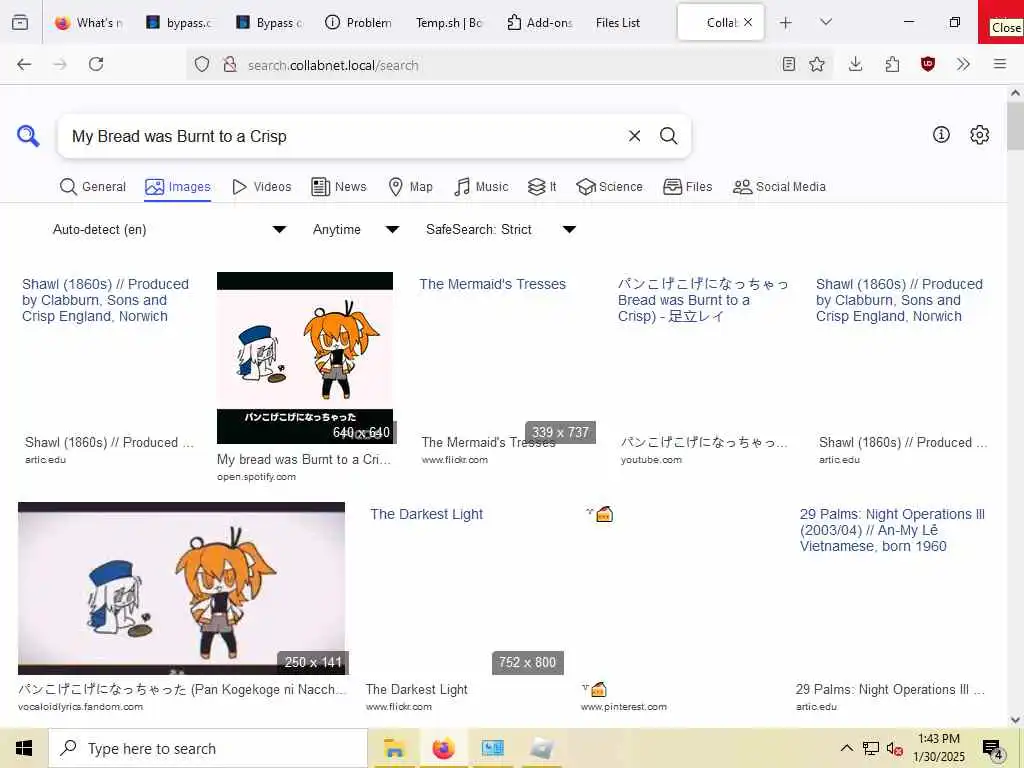Open the 640 x 640 Spotify thumbnail
The image size is (1024, 768).
click(305, 358)
